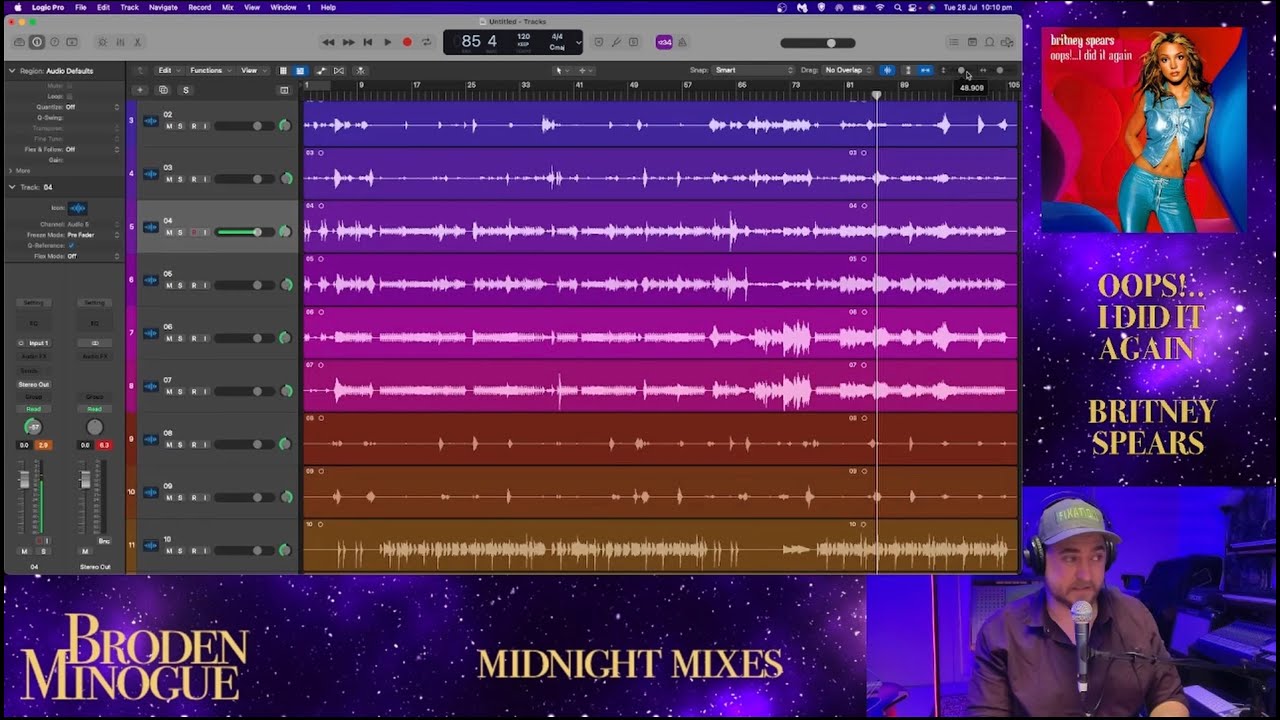Open the Tuner icon
The width and height of the screenshot is (1280, 720).
point(617,42)
